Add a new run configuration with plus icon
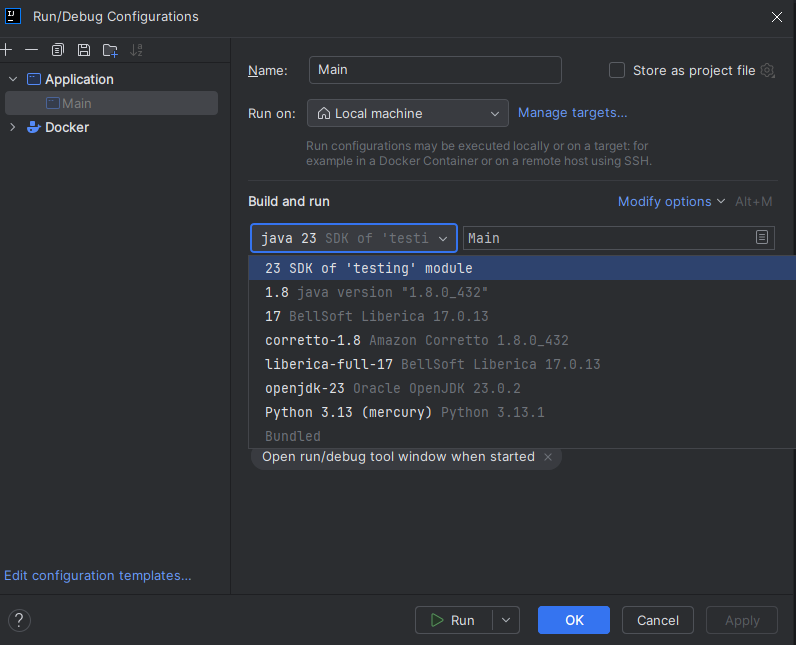Screen dimensions: 796x645 [x=6, y=50]
